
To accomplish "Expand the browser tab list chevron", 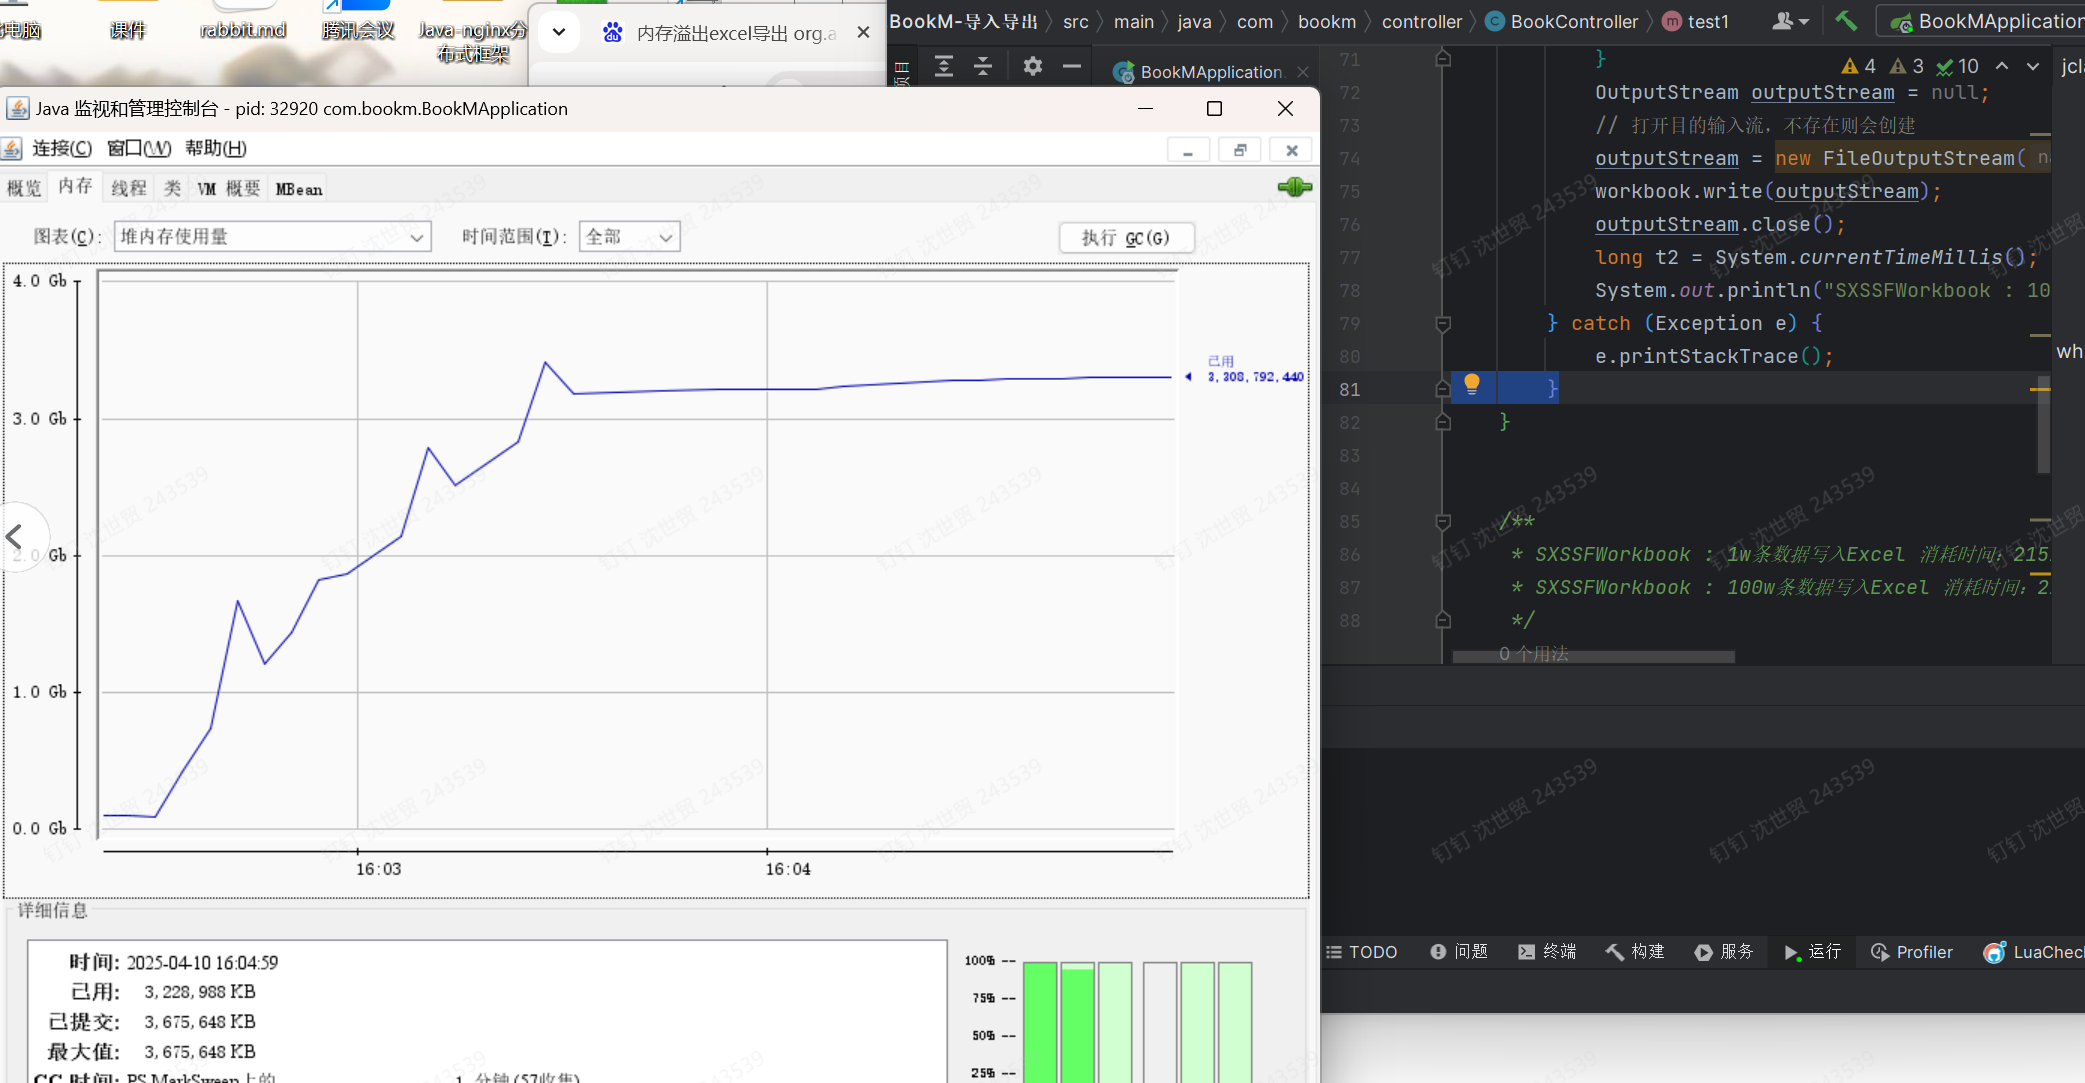I will 559,32.
